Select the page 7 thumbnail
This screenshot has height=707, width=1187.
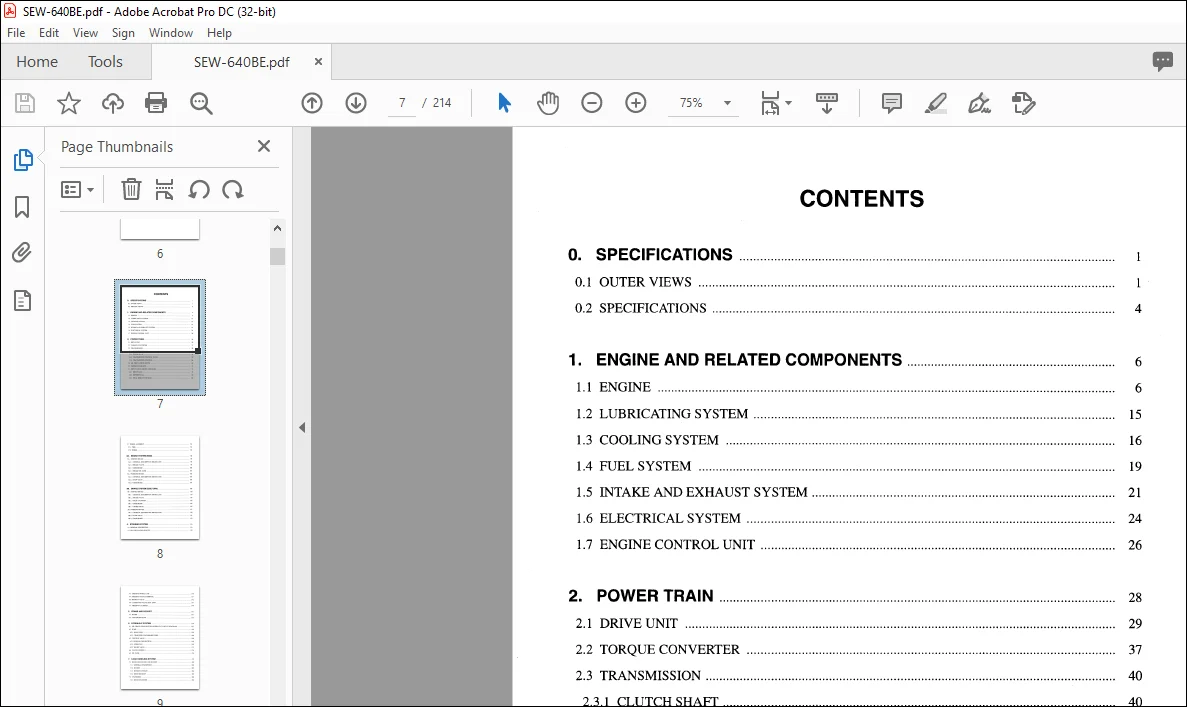[160, 338]
